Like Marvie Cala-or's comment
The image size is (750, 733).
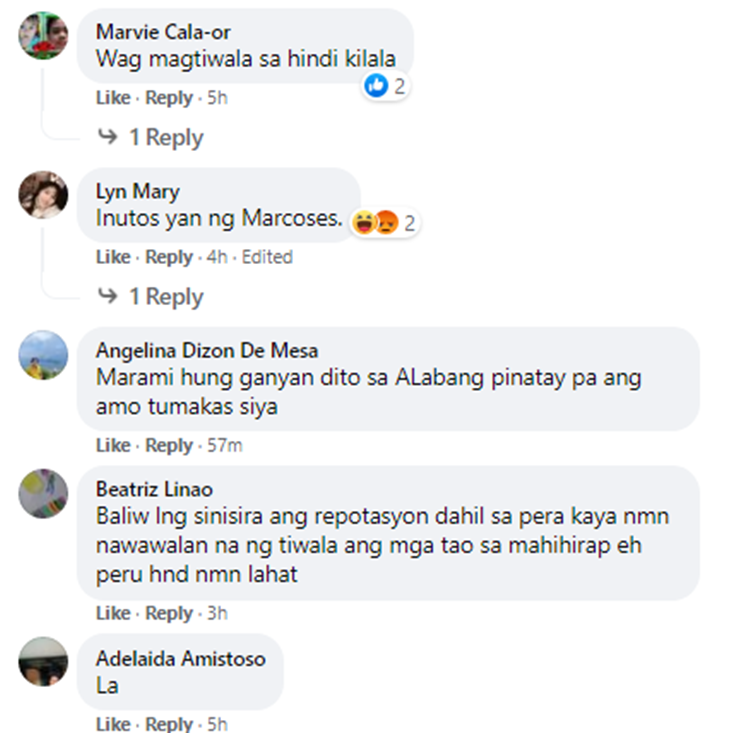(113, 98)
